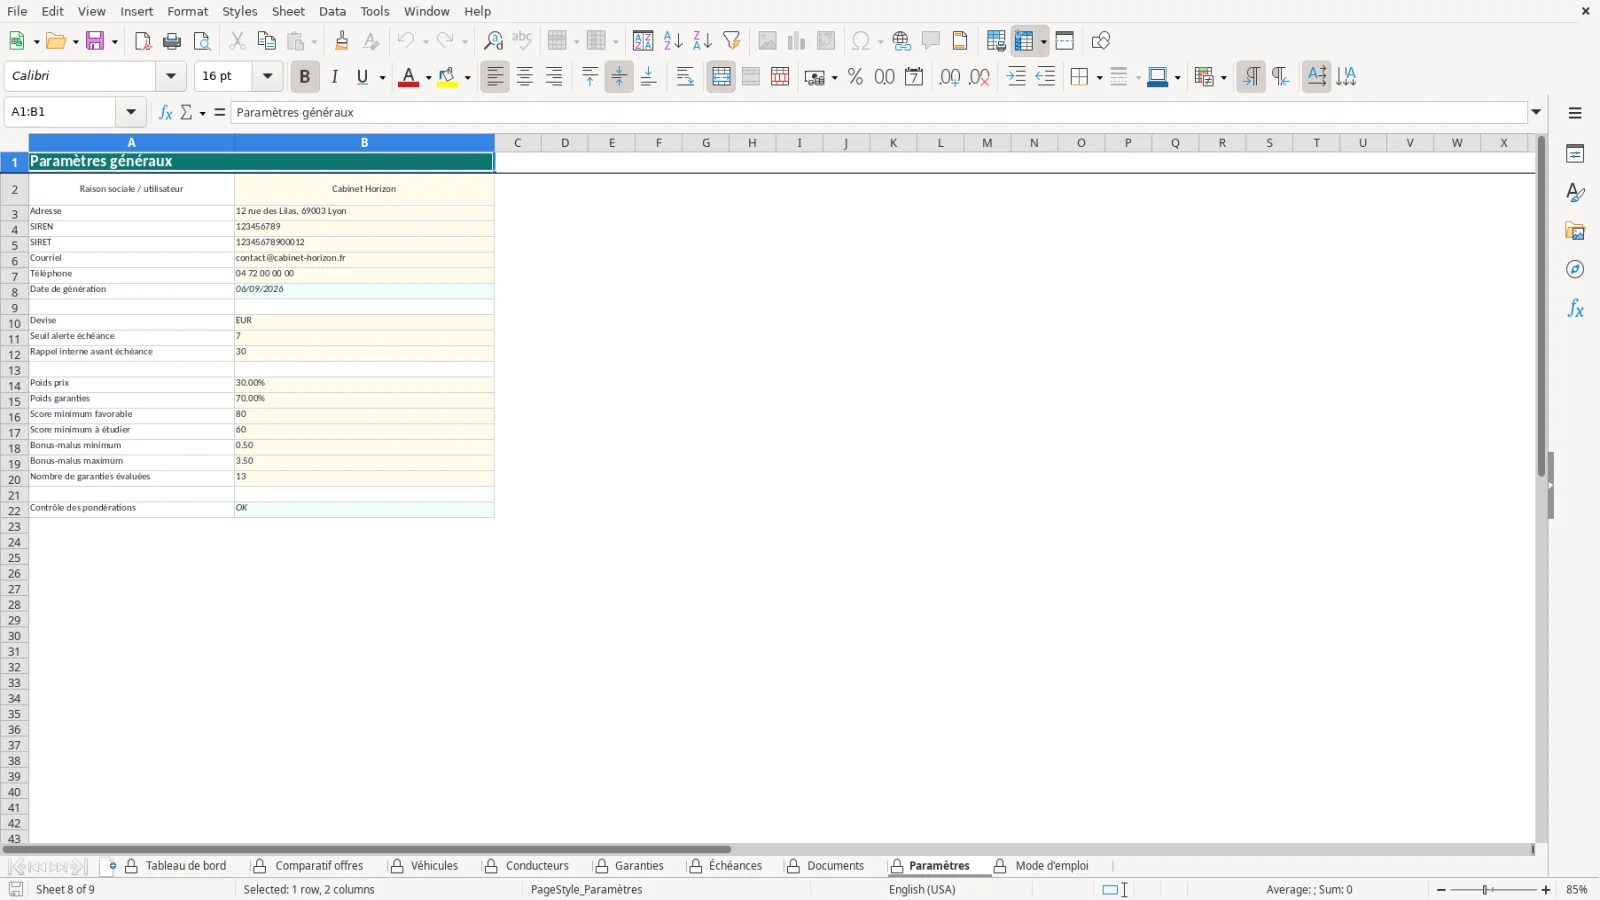Insert special character omega icon

(x=860, y=41)
